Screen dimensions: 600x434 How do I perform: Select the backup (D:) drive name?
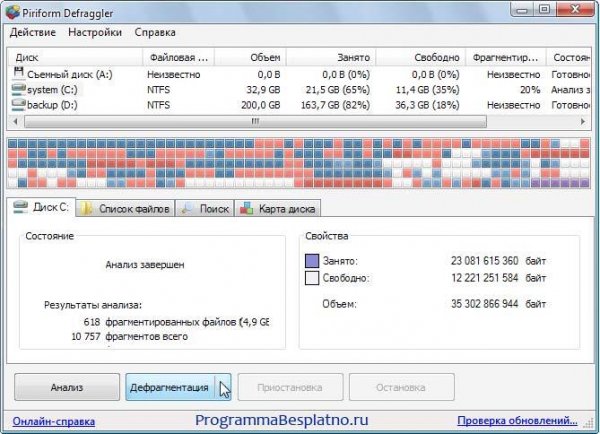pyautogui.click(x=52, y=105)
